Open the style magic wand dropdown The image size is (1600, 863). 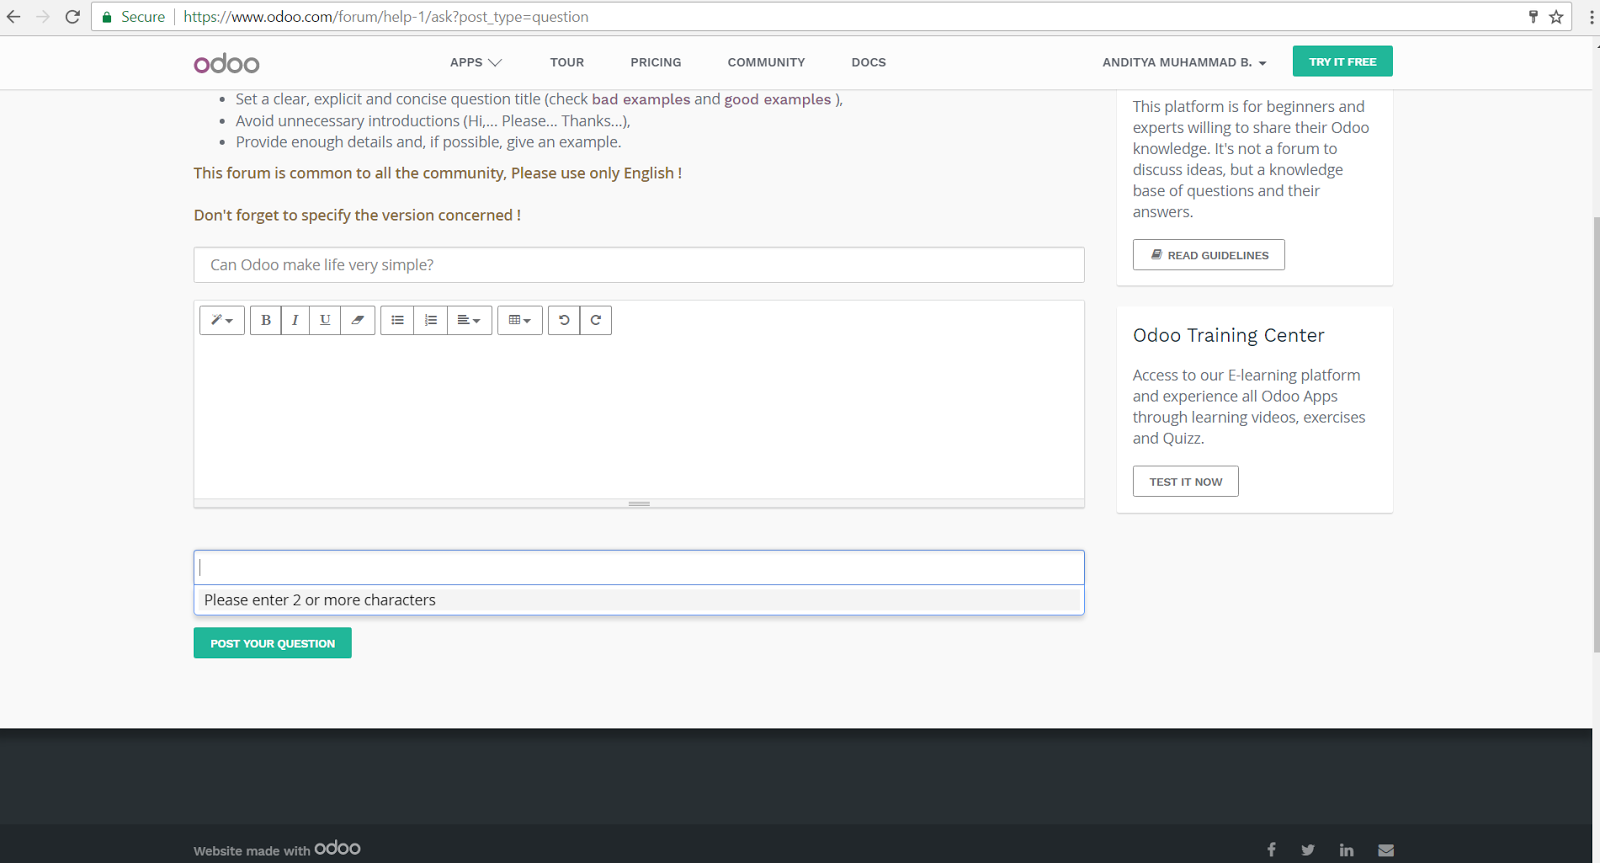[222, 320]
